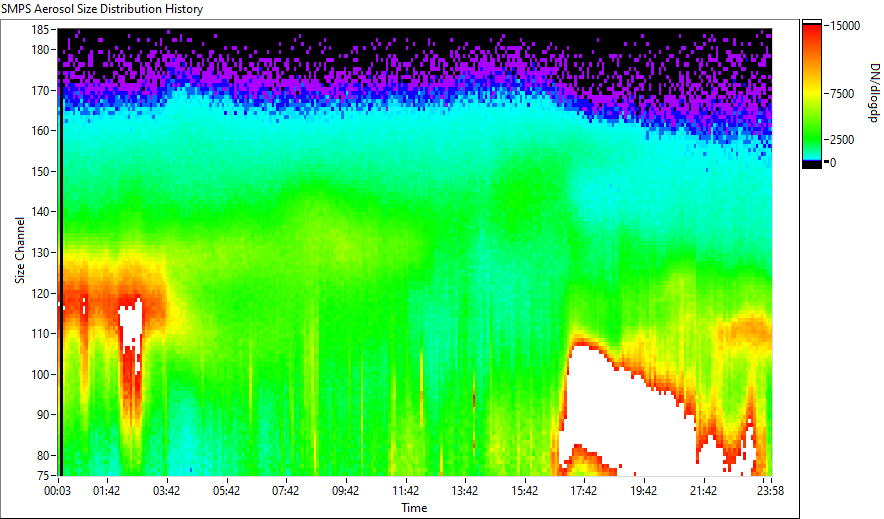Click the 05:42 time tick label
884x519 pixels.
coord(226,491)
